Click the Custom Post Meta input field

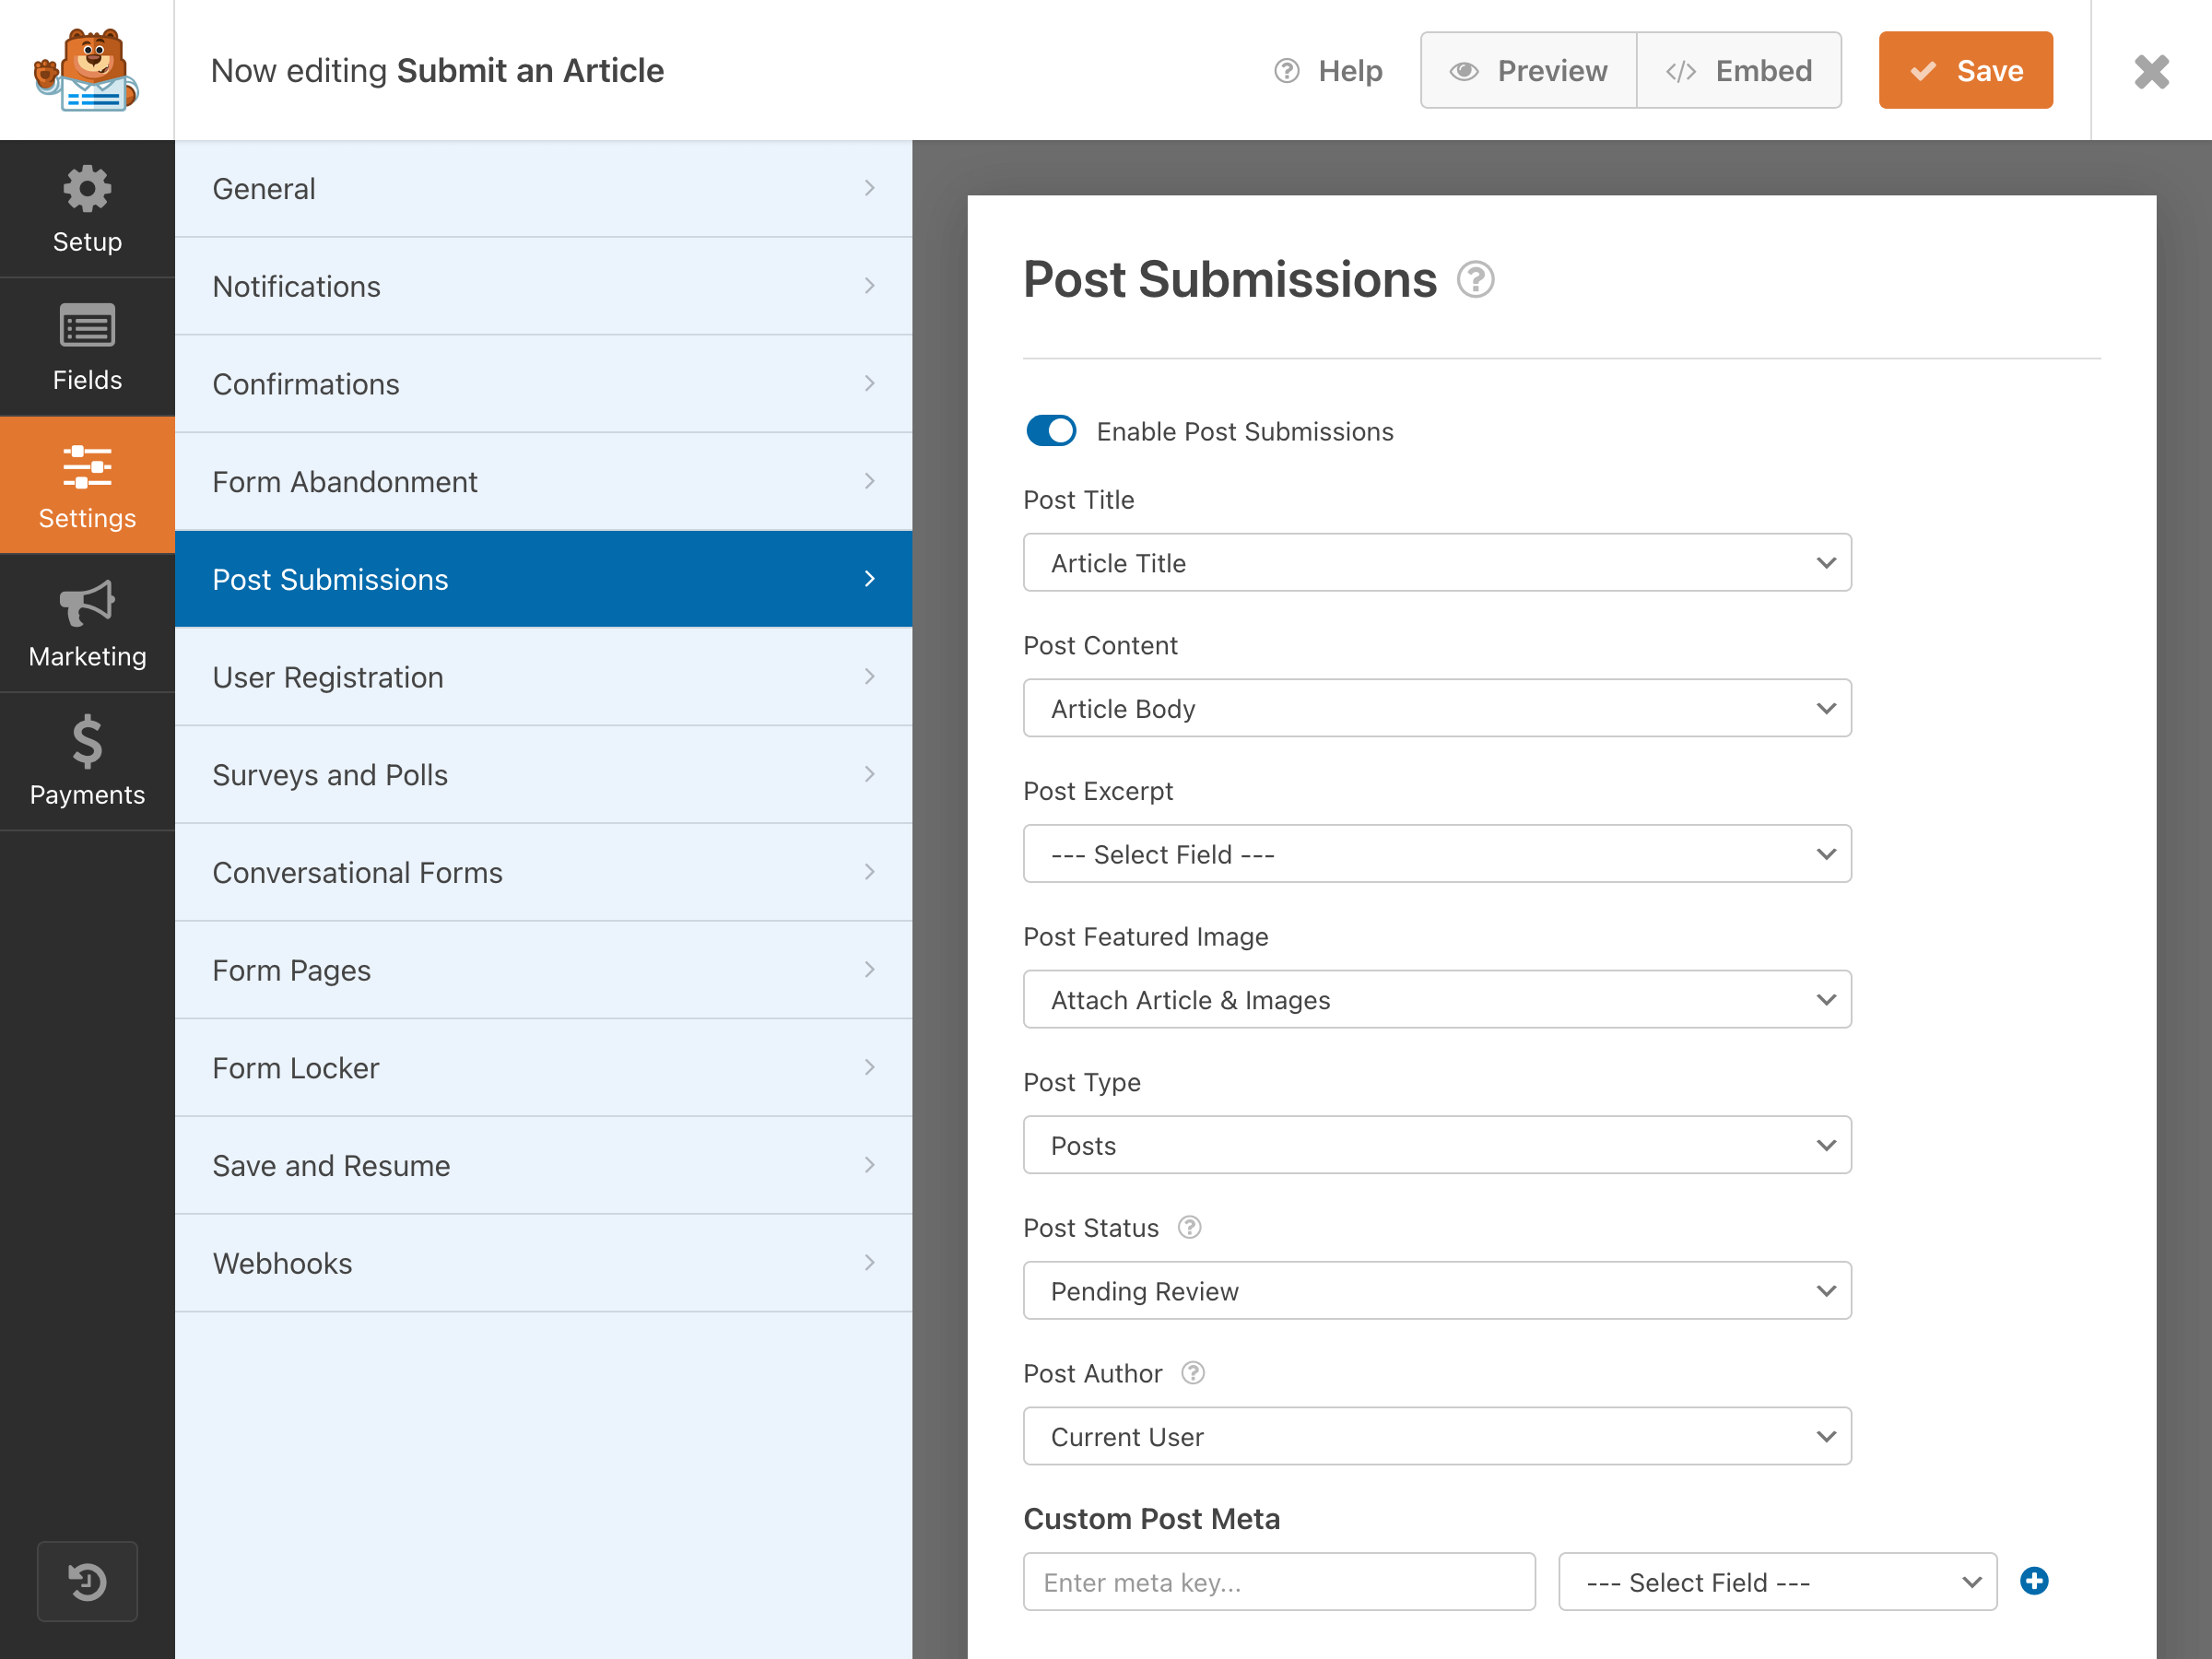pyautogui.click(x=1278, y=1583)
